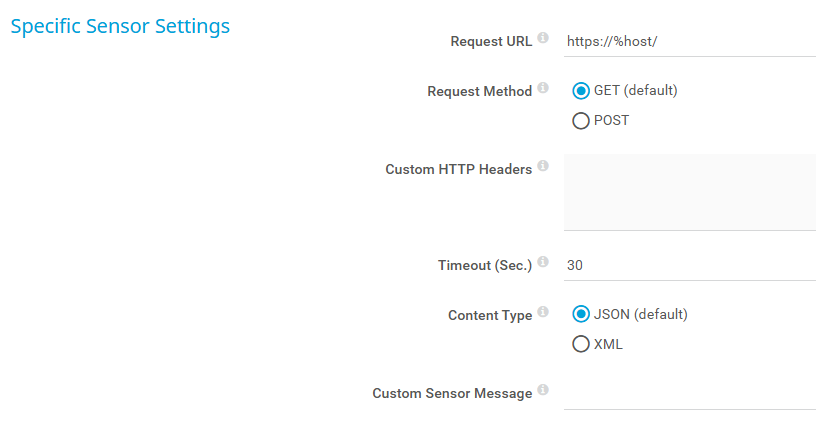This screenshot has height=422, width=816.
Task: Select JSON (default) content type
Action: tap(581, 314)
